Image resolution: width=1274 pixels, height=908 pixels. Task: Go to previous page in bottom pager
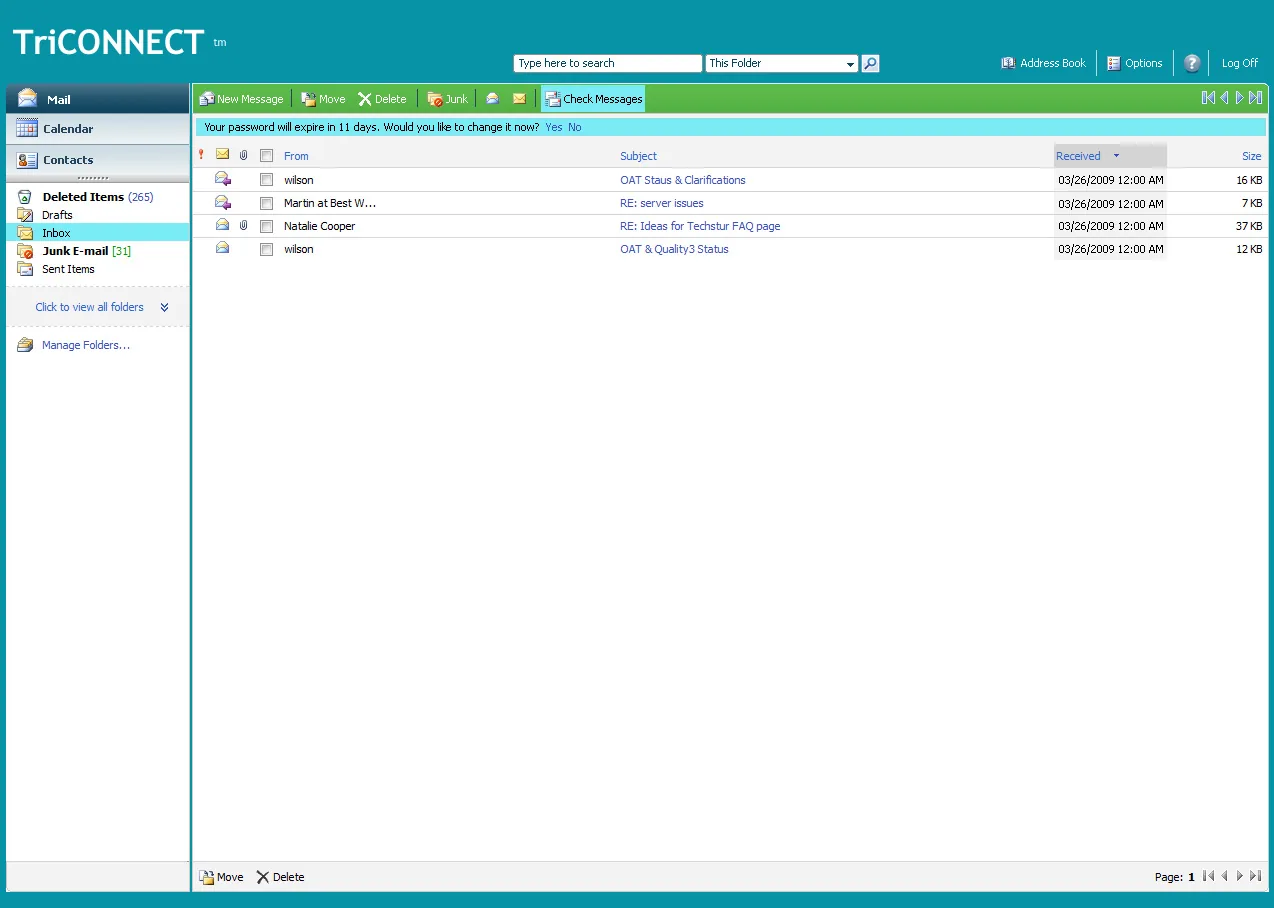[x=1224, y=876]
